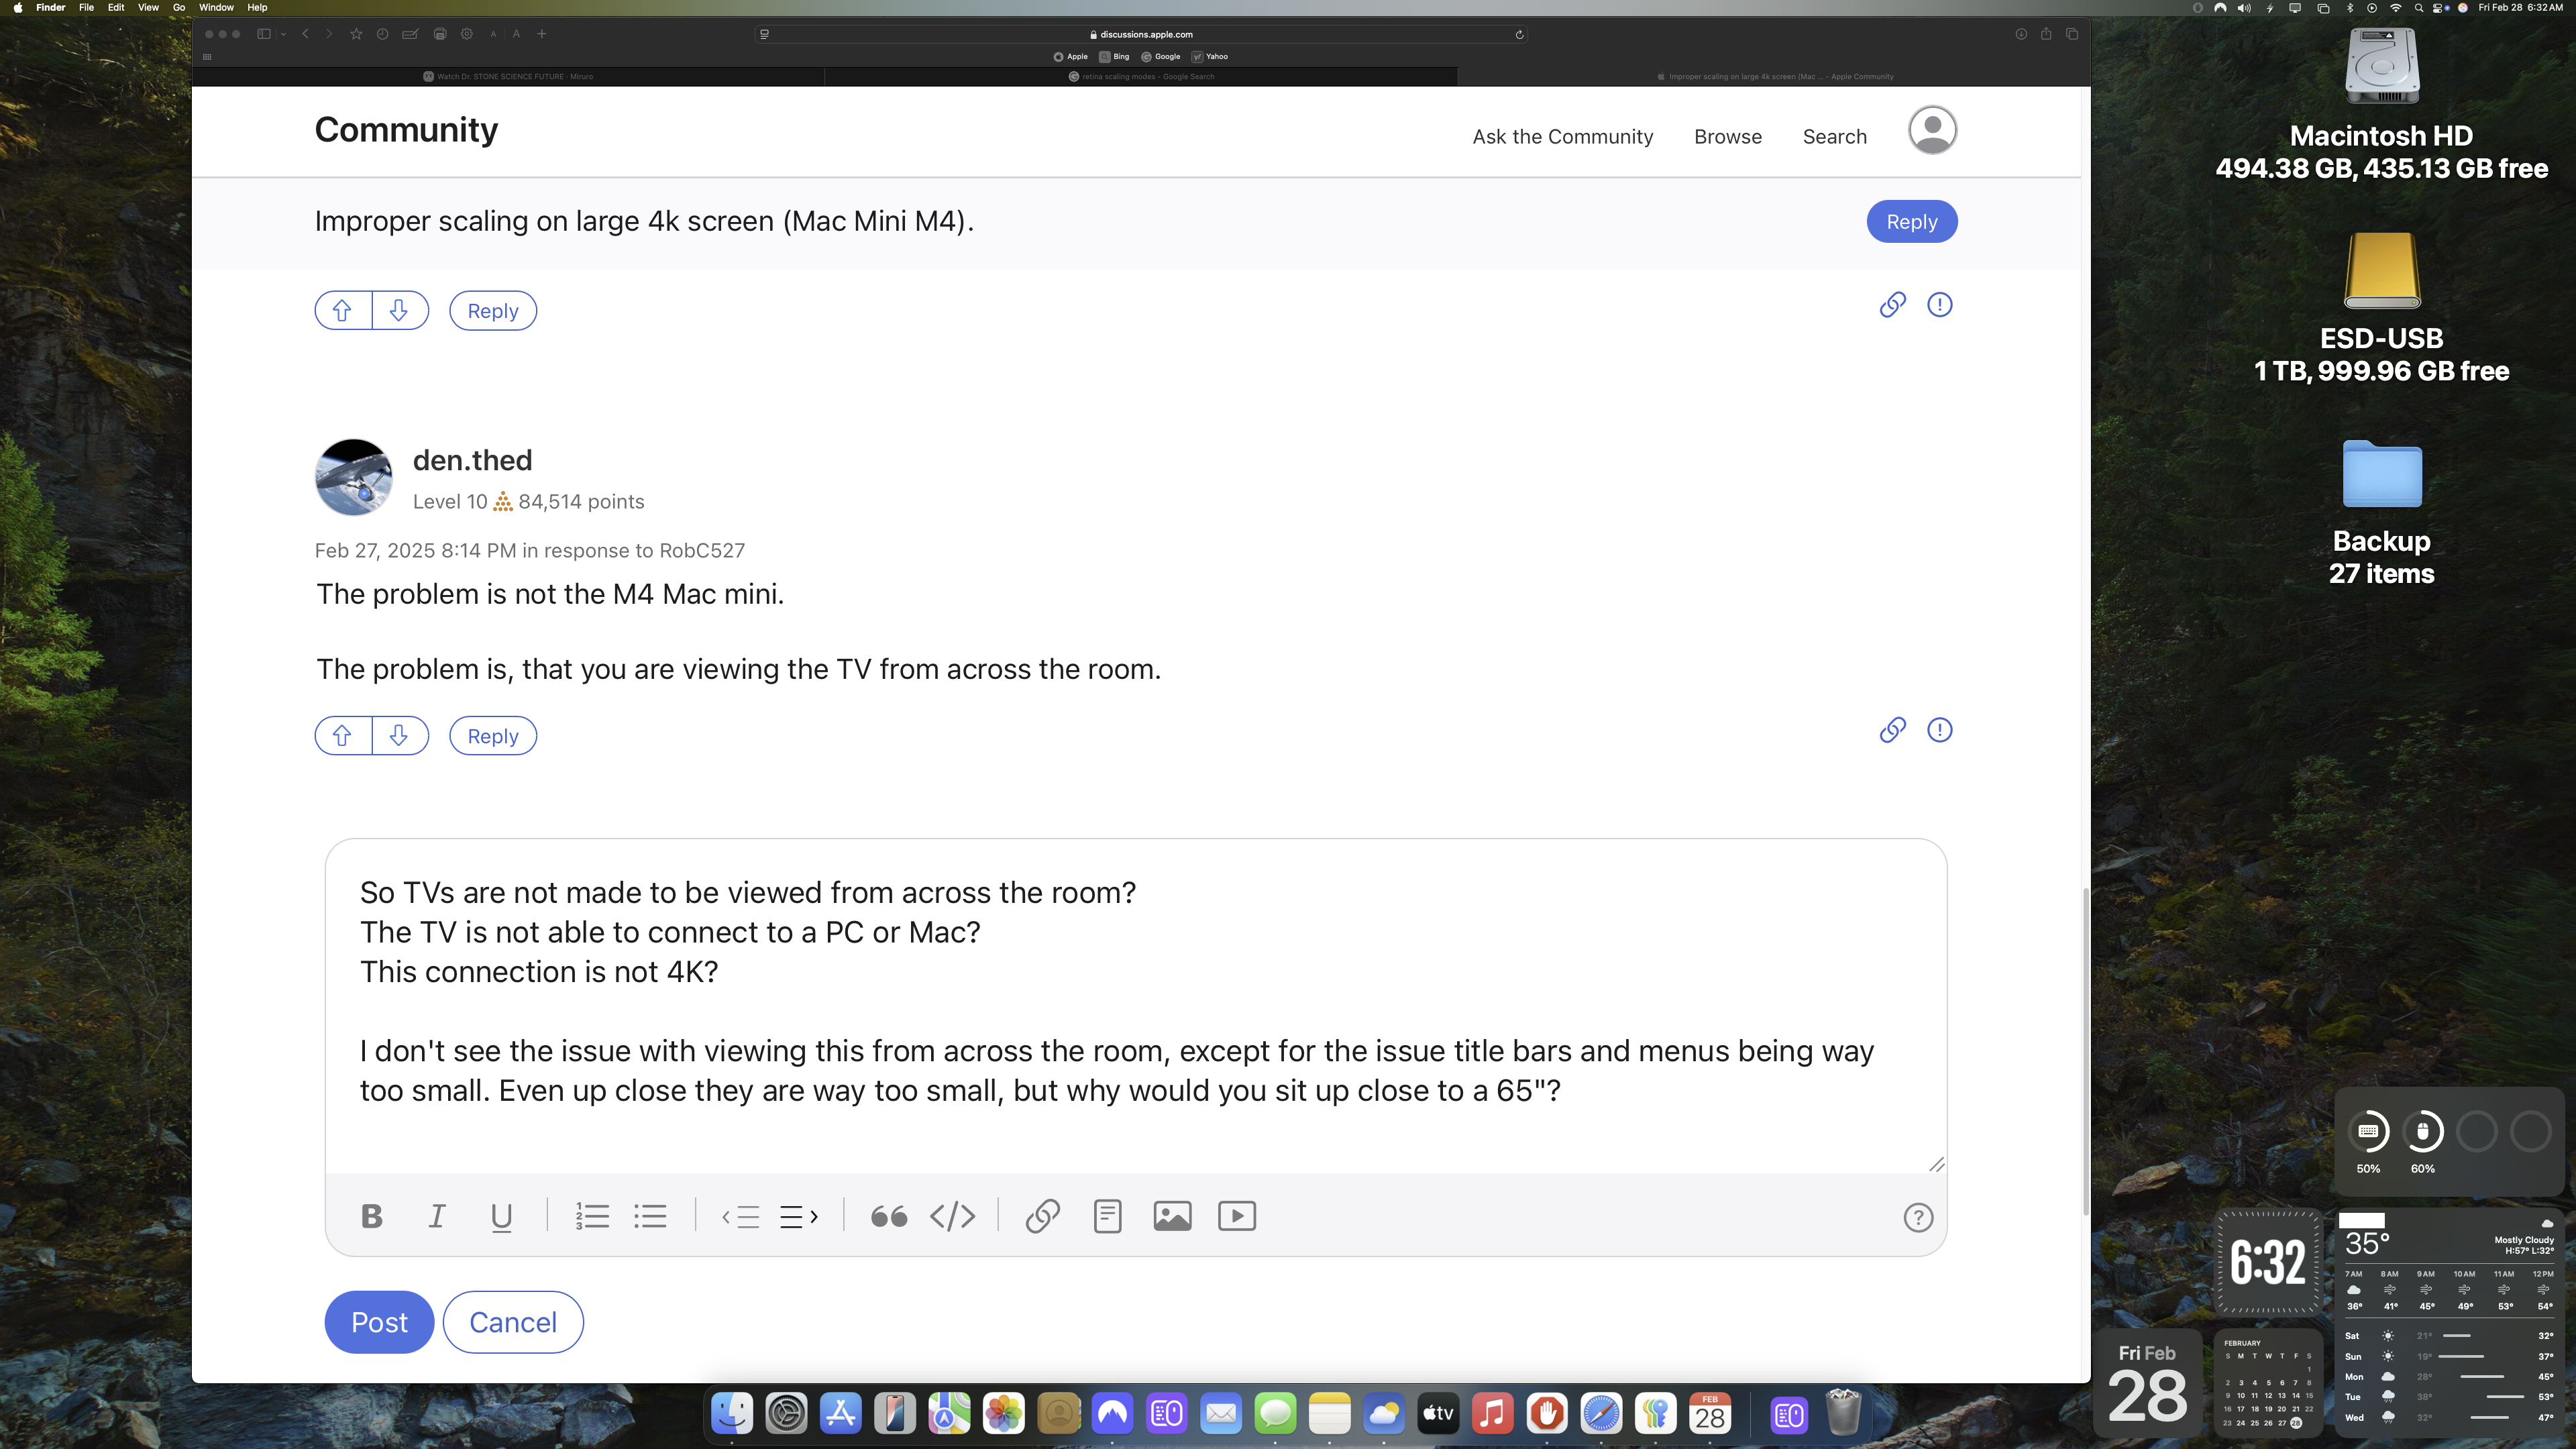Post the reply
Viewport: 2576px width, 1449px height.
click(379, 1322)
